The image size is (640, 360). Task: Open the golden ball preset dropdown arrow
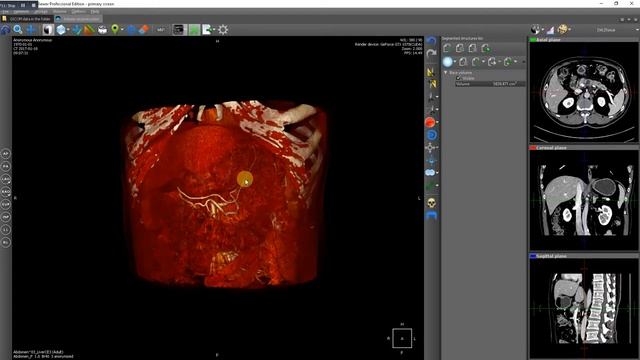pos(569,29)
